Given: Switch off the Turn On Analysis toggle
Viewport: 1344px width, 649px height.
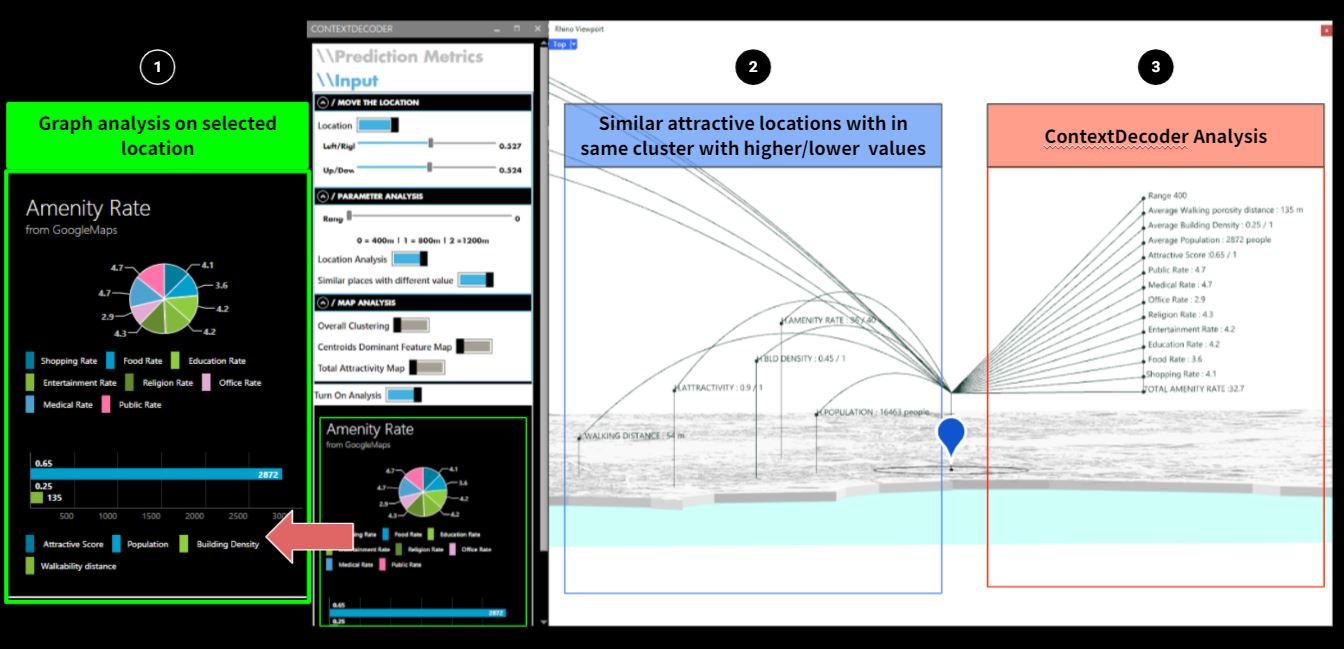Looking at the screenshot, I should 404,395.
